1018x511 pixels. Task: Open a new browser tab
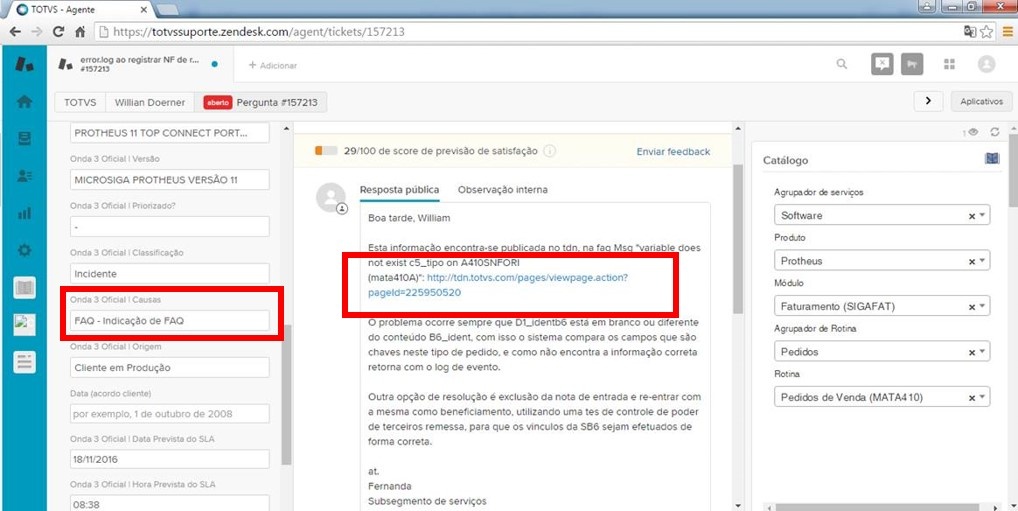167,9
